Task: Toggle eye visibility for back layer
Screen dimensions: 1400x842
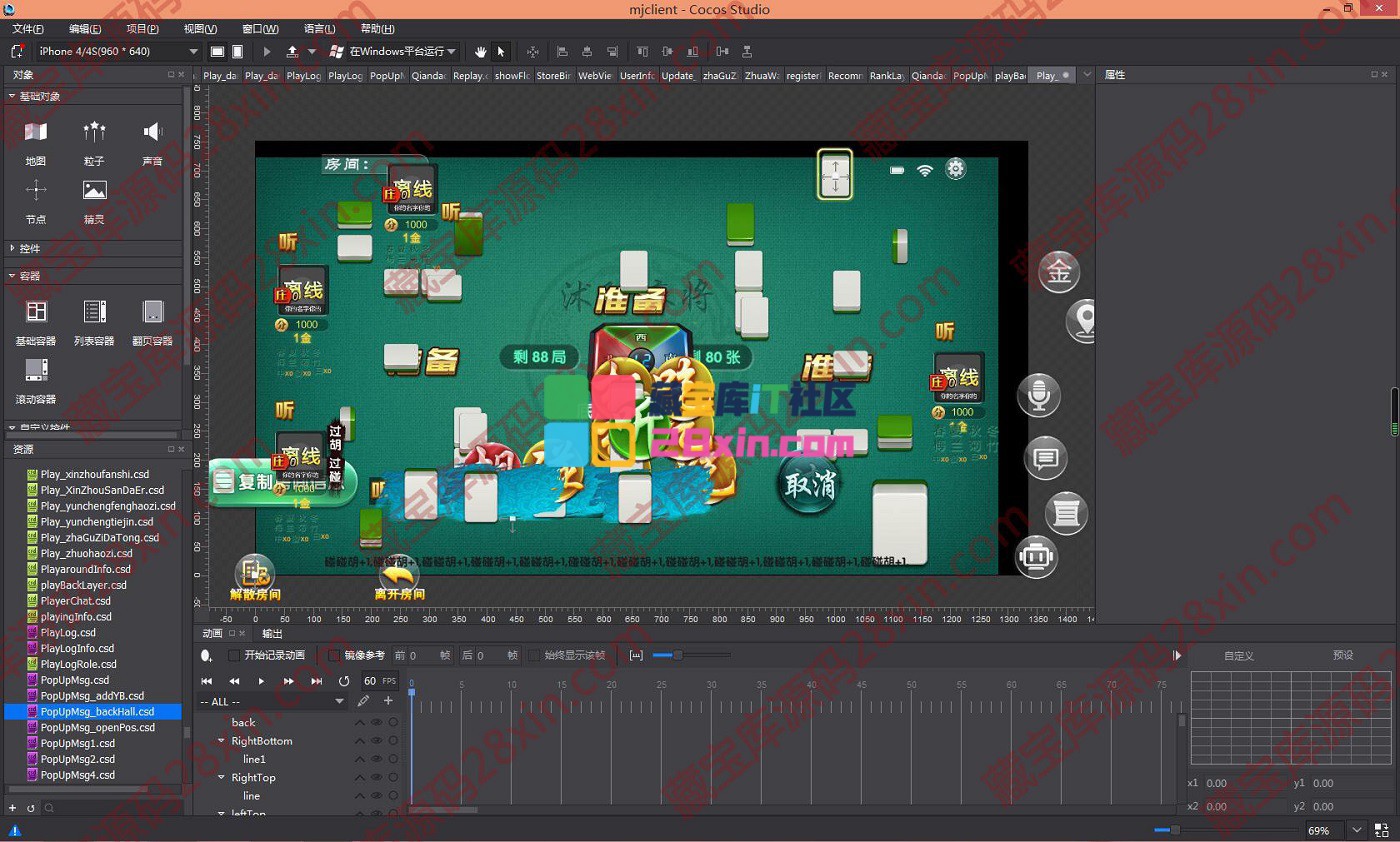Action: [x=377, y=722]
